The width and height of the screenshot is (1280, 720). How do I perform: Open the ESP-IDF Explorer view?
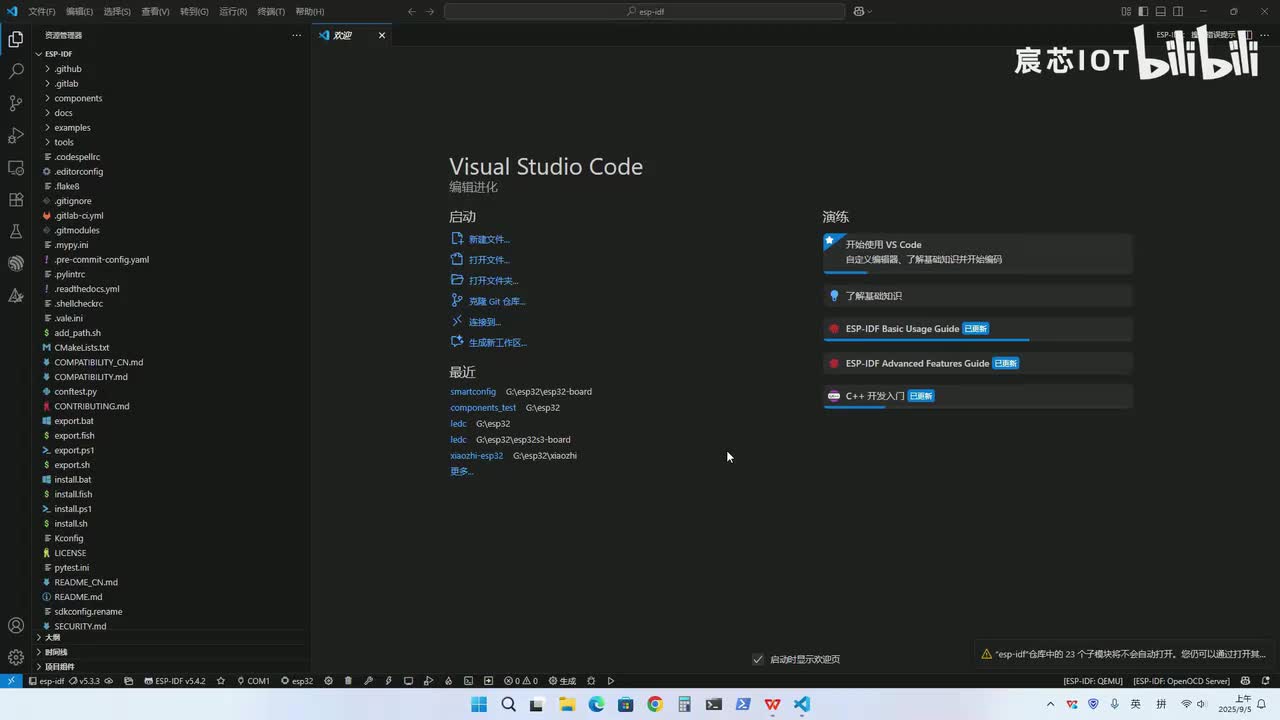tap(16, 264)
